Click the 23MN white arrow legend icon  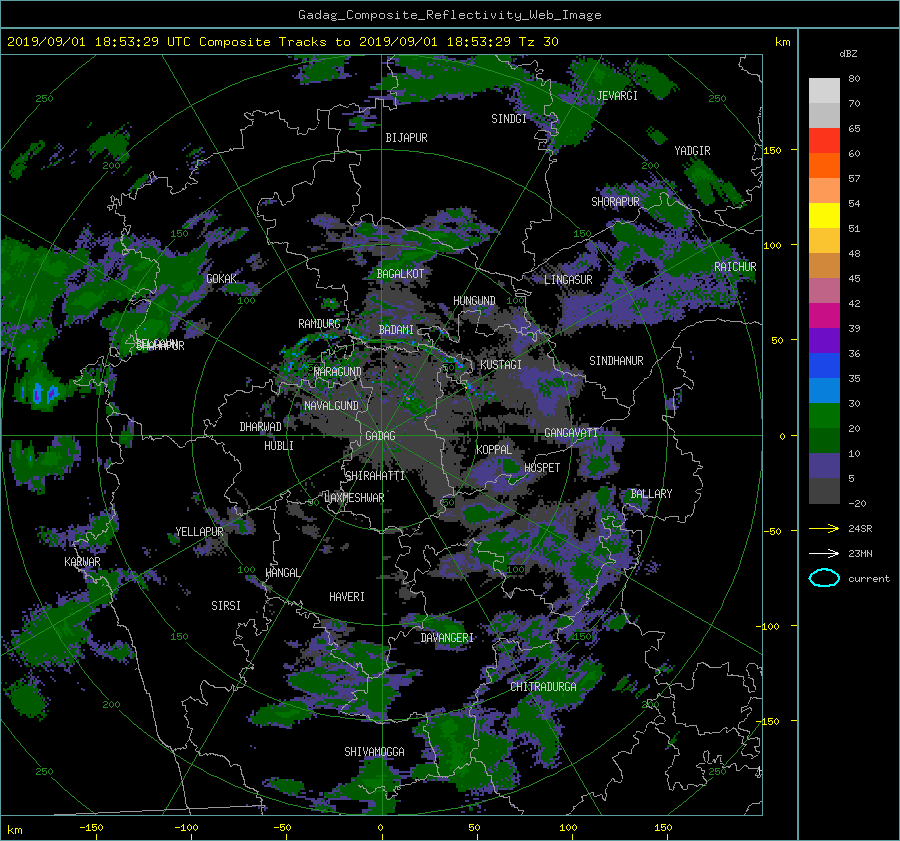click(824, 553)
